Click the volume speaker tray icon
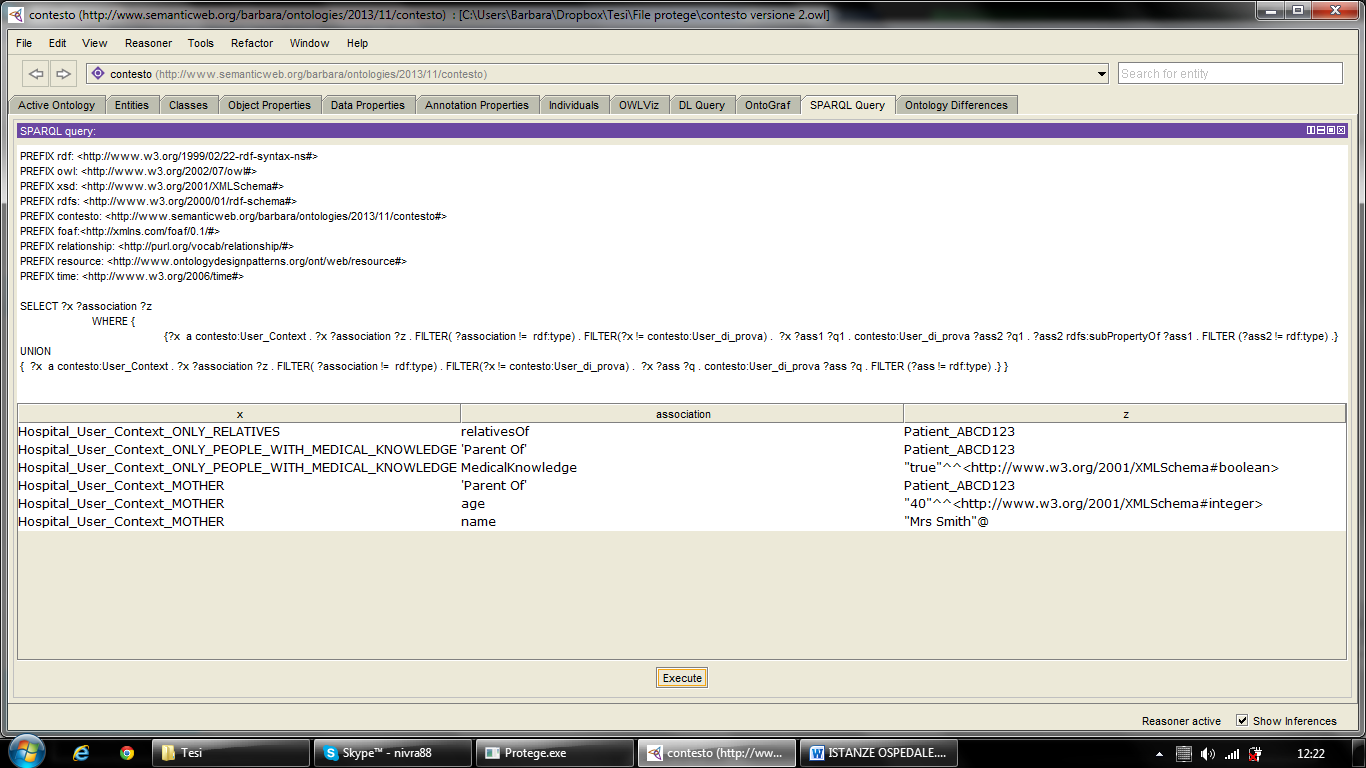 (x=1207, y=753)
